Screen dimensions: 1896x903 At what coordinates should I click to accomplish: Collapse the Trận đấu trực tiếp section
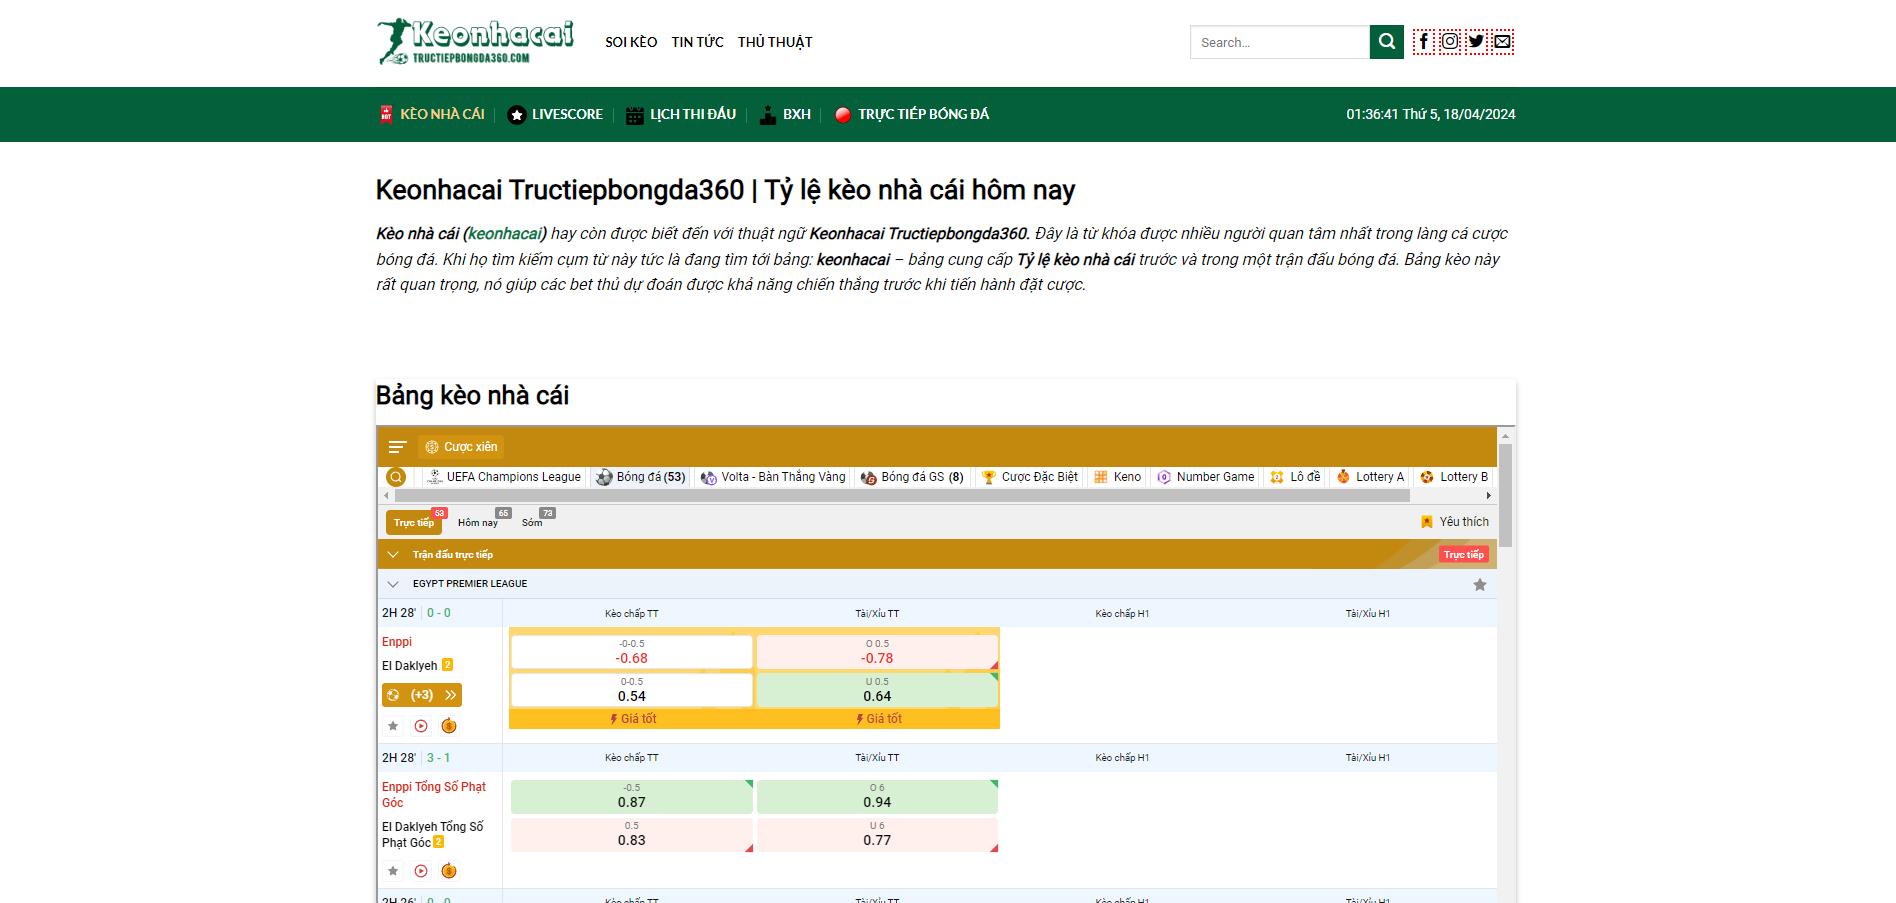393,555
